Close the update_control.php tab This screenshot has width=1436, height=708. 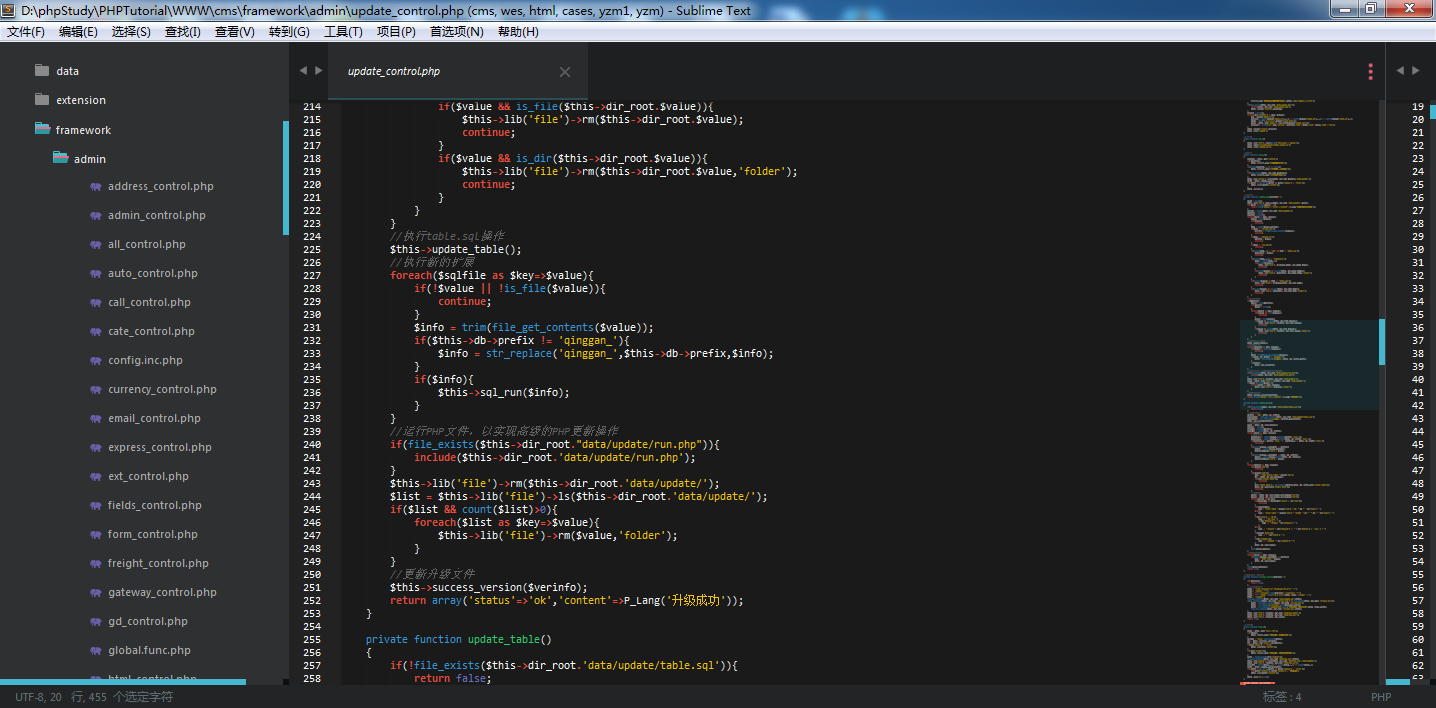pyautogui.click(x=565, y=72)
